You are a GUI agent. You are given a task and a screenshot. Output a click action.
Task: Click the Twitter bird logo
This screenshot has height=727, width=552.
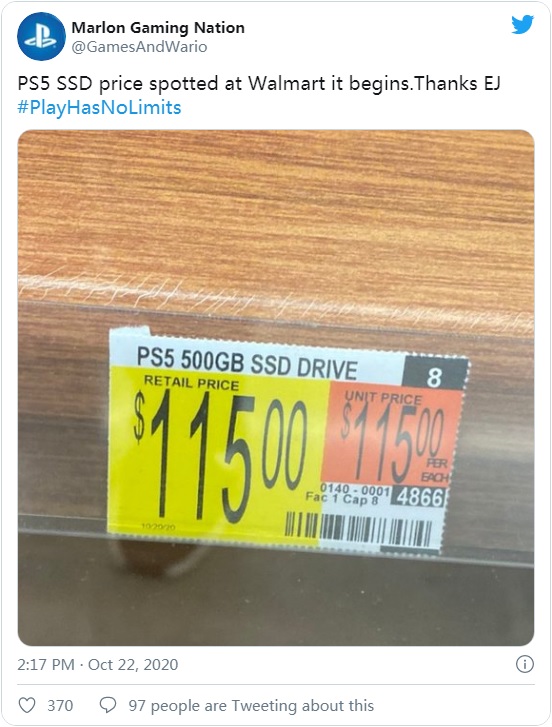(522, 25)
